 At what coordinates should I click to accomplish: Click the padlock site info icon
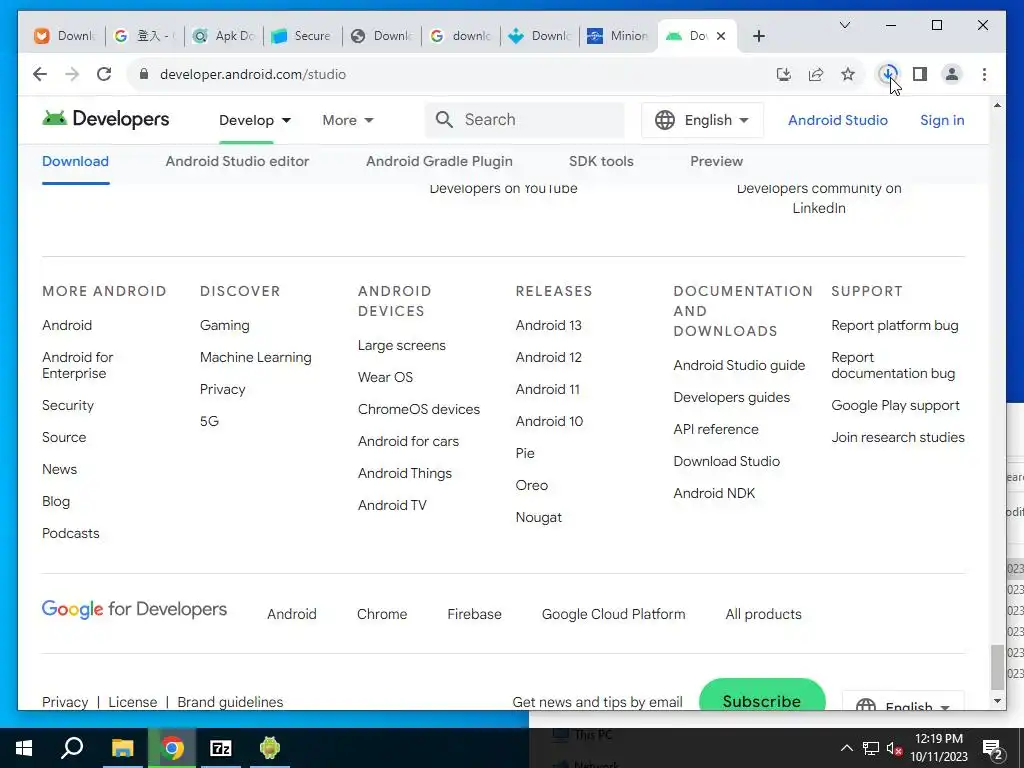click(x=144, y=74)
